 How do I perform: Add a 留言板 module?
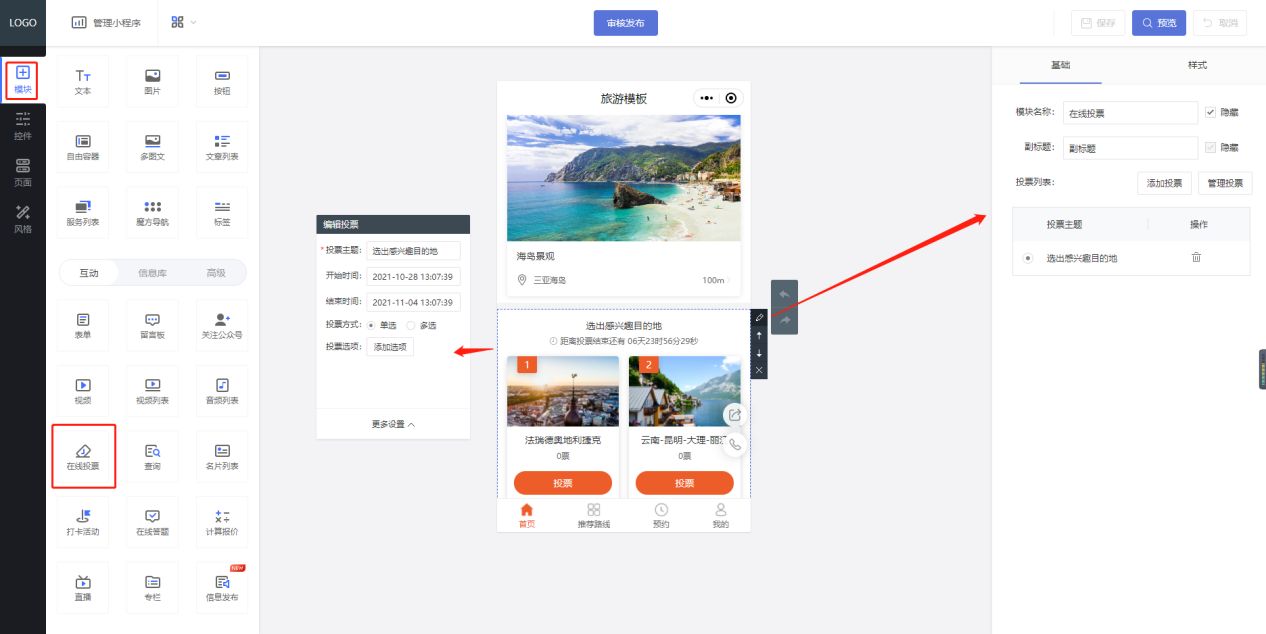coord(153,326)
